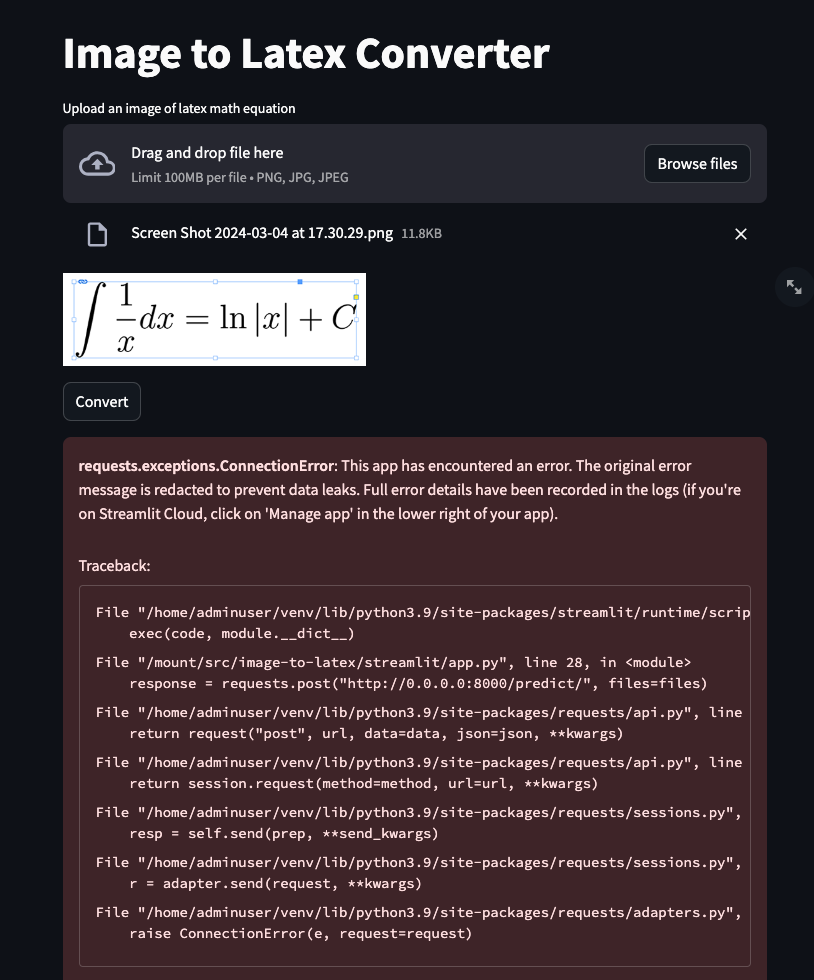Click the cloud upload icon

pos(97,164)
